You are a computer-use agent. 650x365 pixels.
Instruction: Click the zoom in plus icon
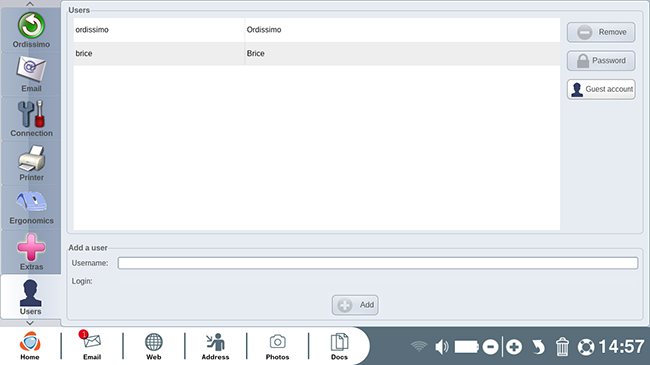514,347
